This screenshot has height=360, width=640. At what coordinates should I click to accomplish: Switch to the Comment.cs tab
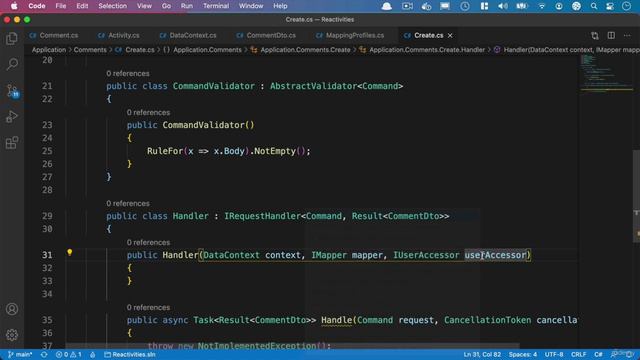[54, 36]
